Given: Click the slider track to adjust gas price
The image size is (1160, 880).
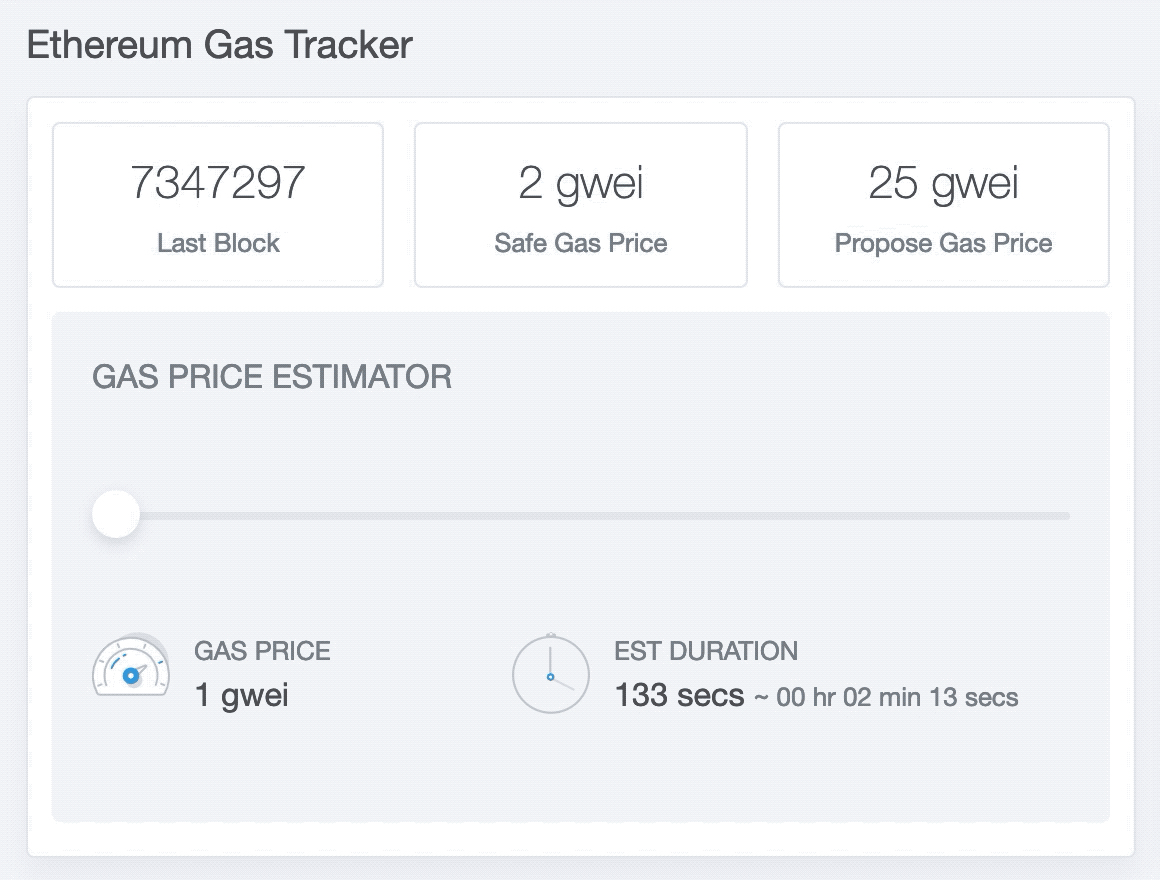Looking at the screenshot, I should [x=600, y=516].
